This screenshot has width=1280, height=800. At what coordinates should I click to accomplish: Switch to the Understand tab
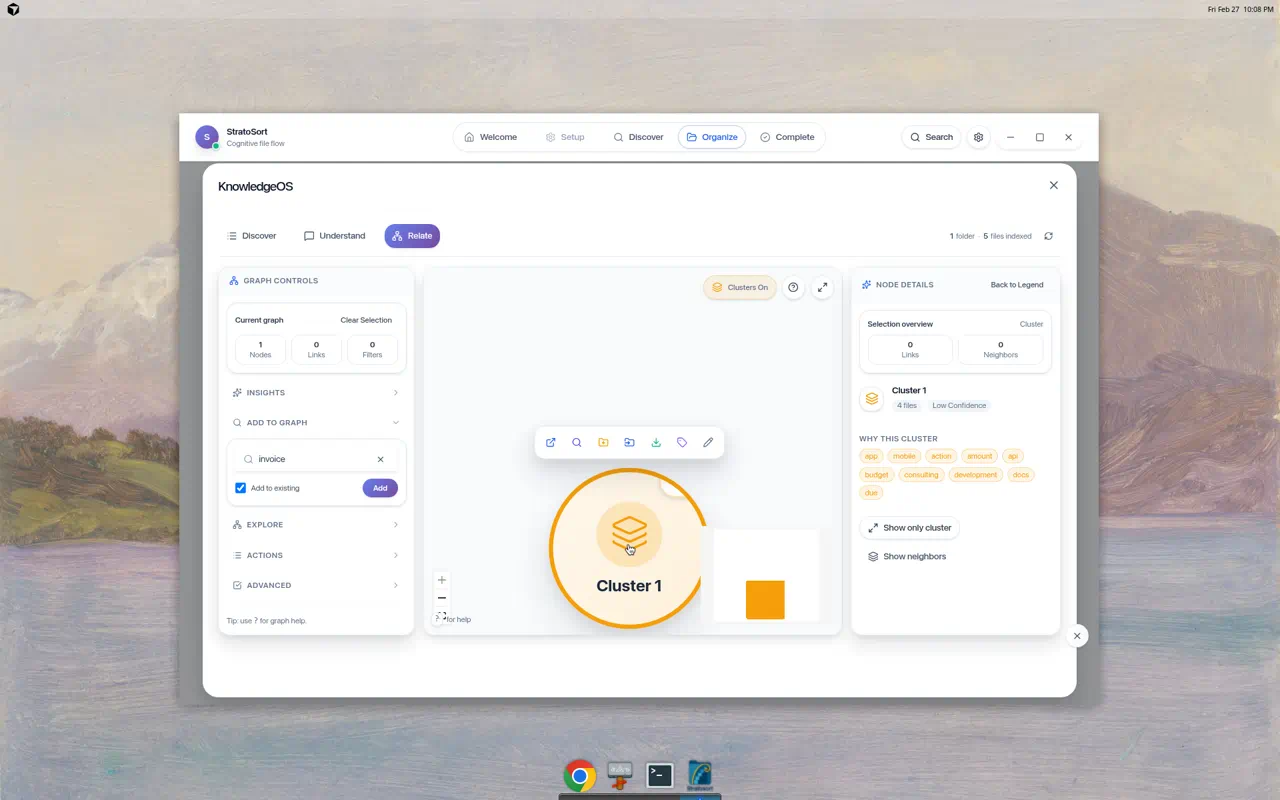click(x=335, y=236)
